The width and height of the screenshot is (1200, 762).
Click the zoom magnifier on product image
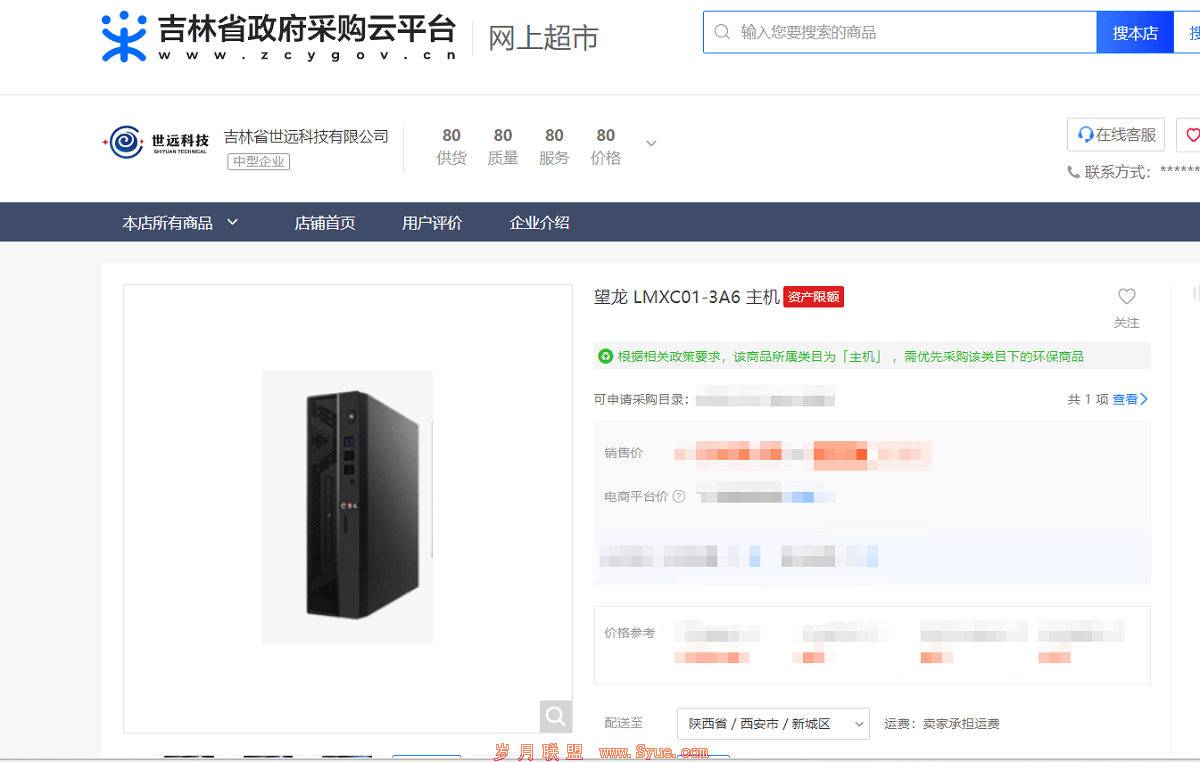pyautogui.click(x=556, y=716)
